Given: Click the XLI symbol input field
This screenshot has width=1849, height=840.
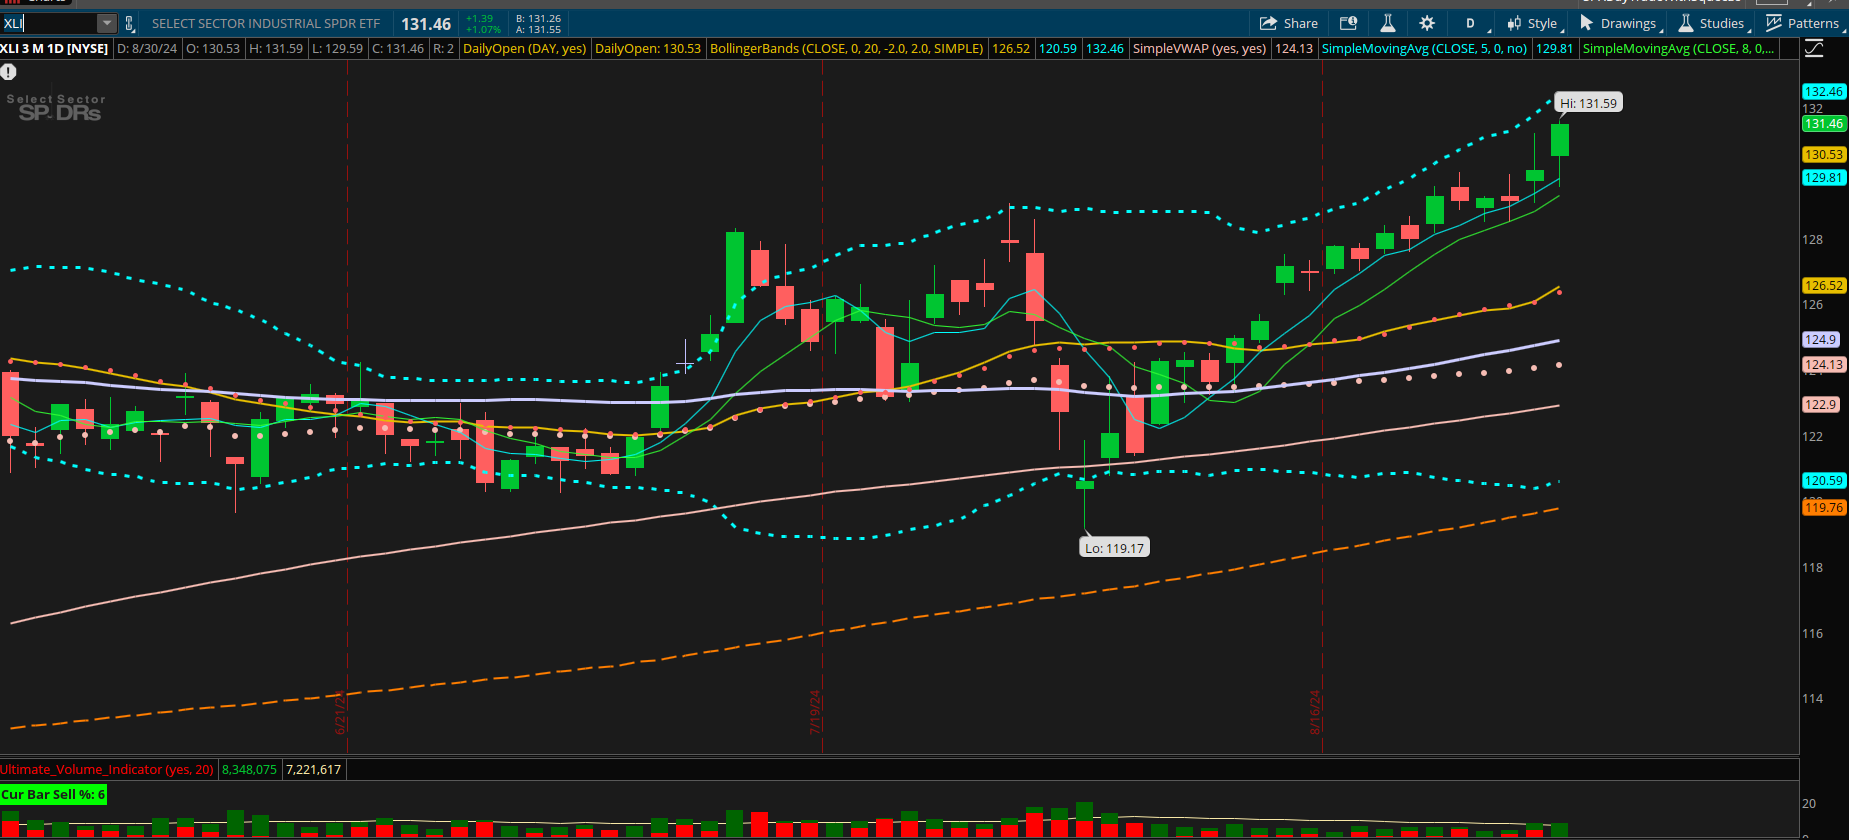Looking at the screenshot, I should (x=50, y=23).
